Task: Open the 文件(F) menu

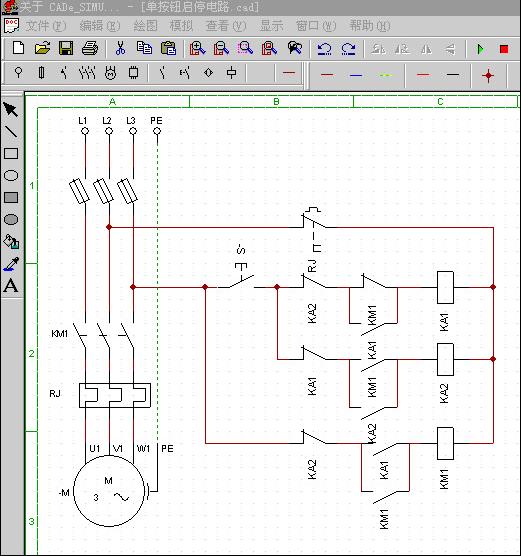Action: pyautogui.click(x=46, y=26)
